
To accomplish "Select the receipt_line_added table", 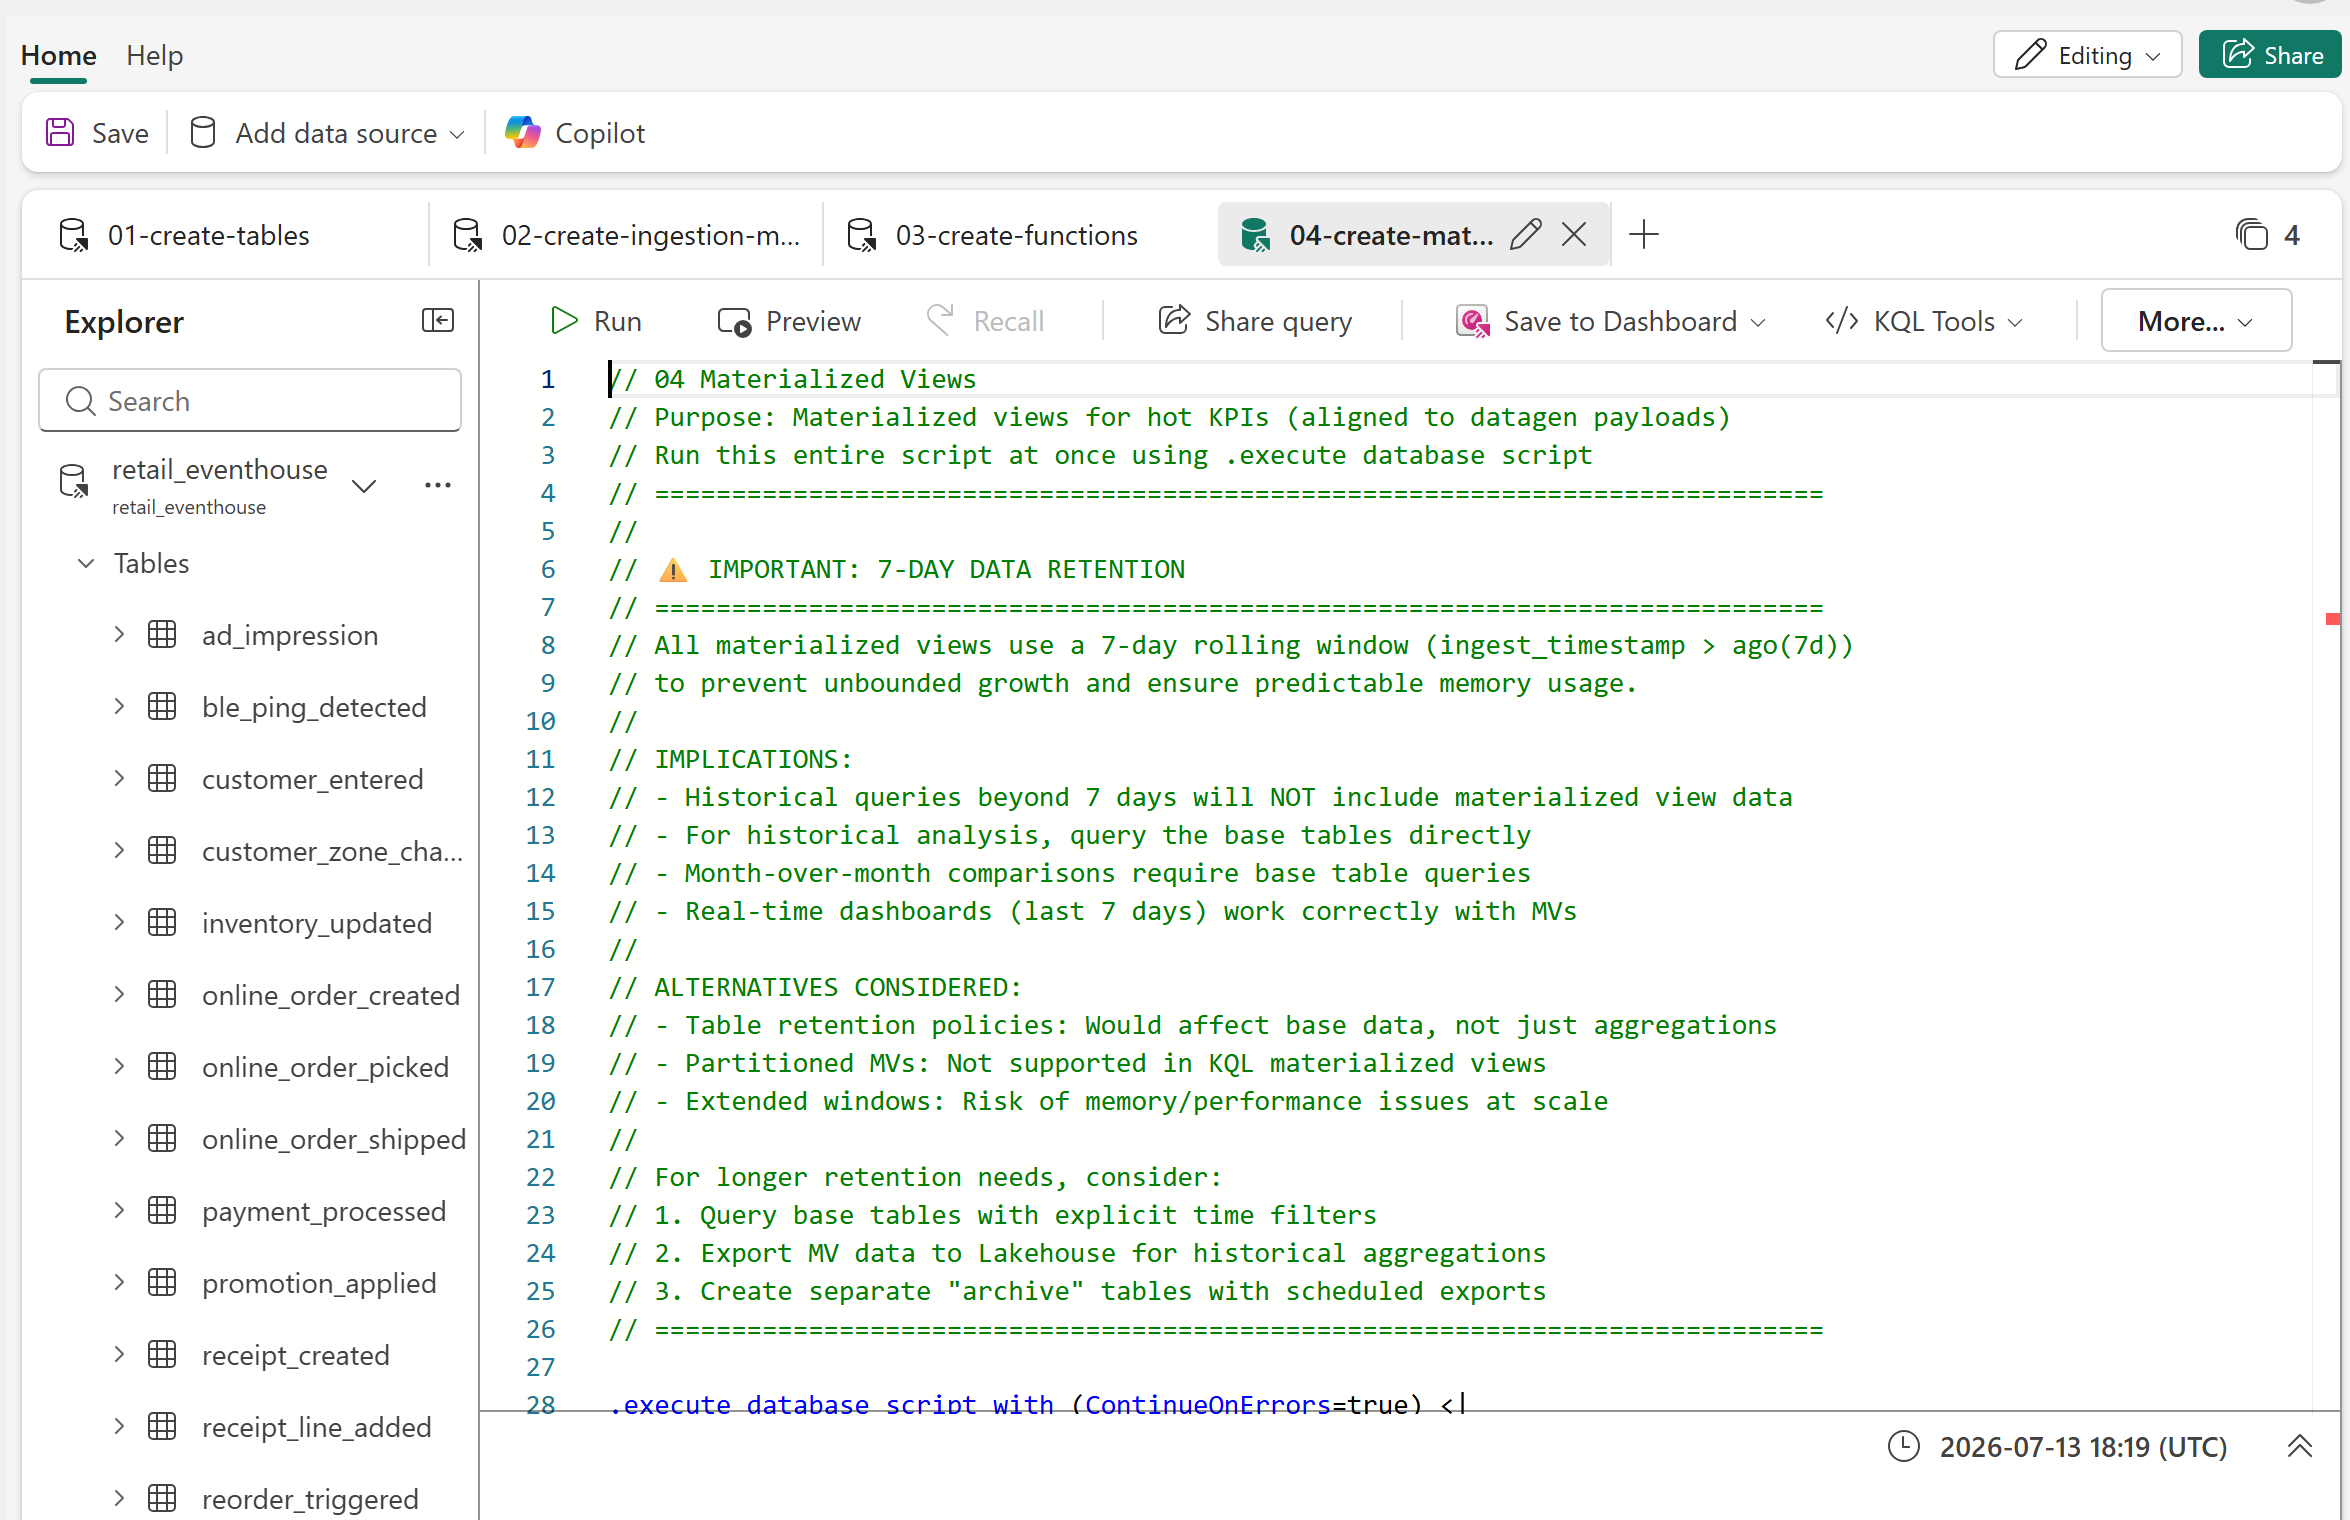I will tap(317, 1427).
